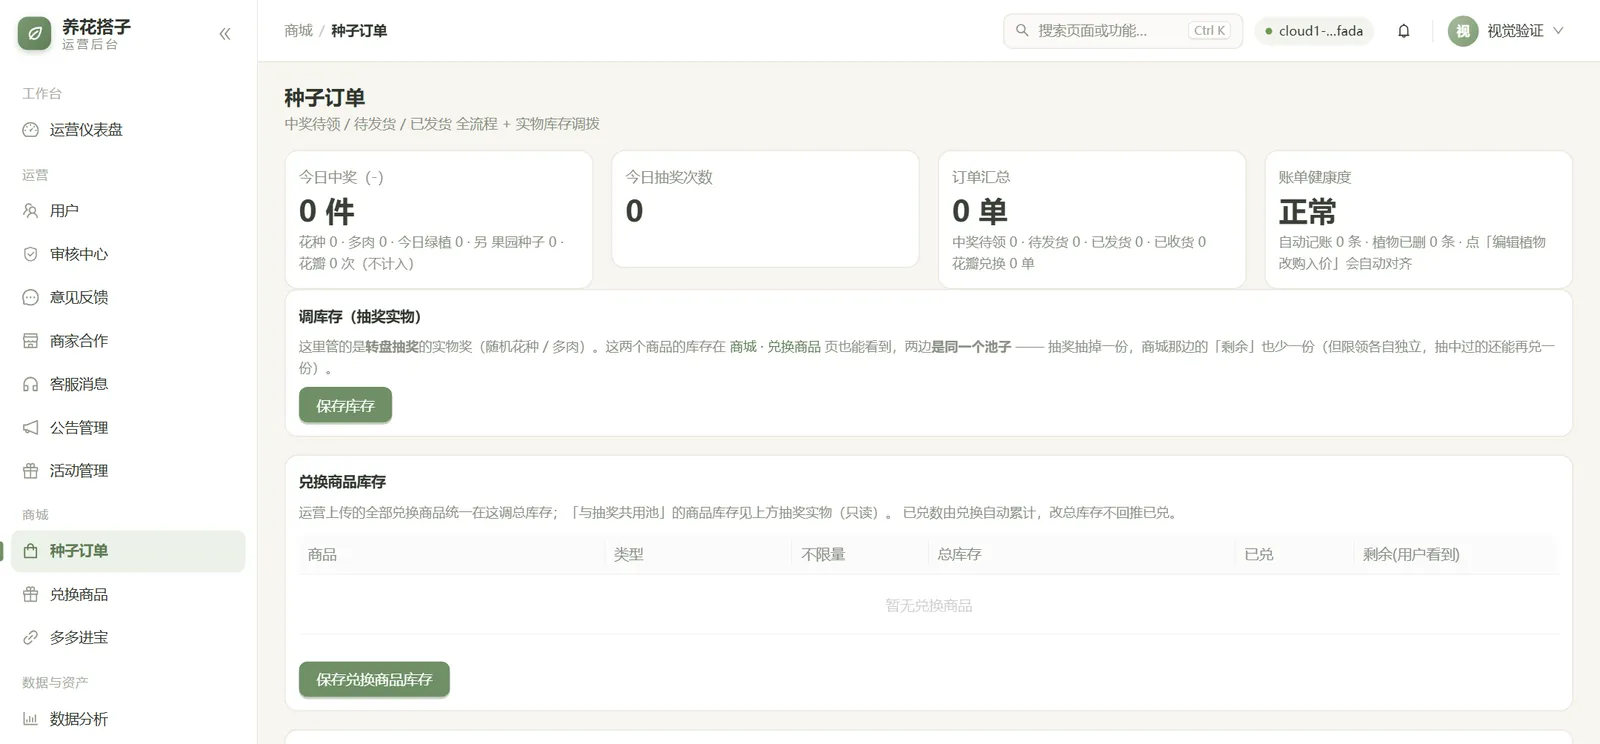
Task: Open notifications bell icon
Action: click(1404, 31)
